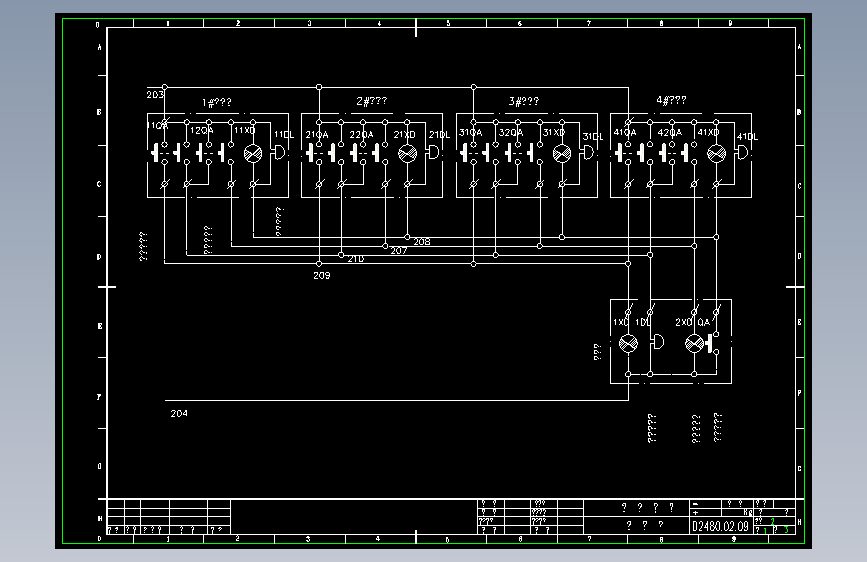Click the 12QA component label
Viewport: 867px width, 562px height.
(202, 131)
